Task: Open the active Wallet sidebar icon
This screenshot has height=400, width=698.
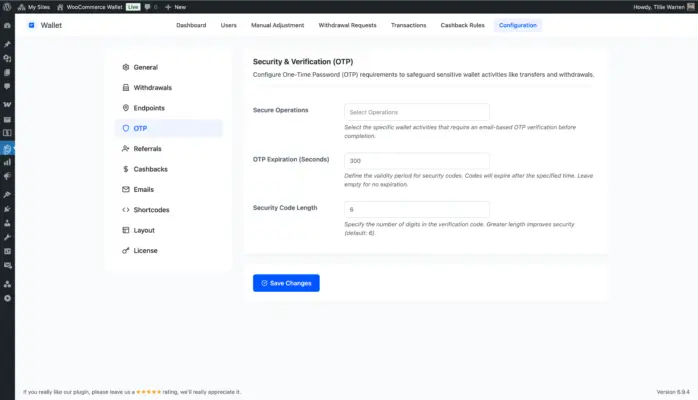Action: coord(7,149)
